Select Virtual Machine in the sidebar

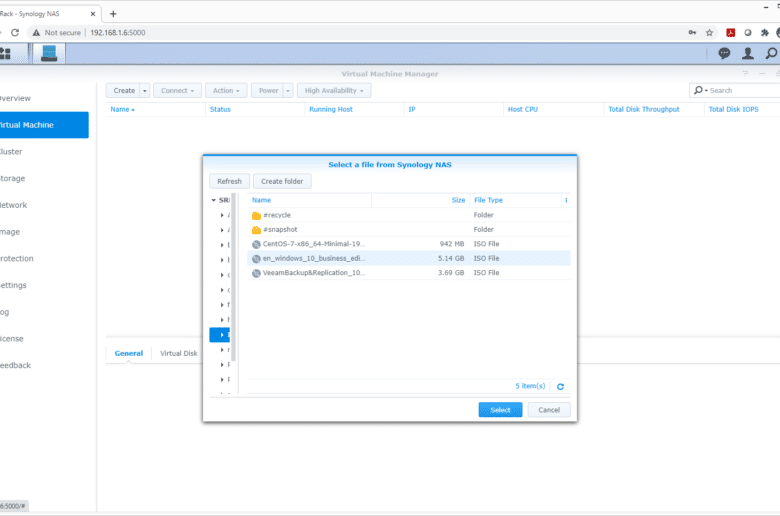(x=44, y=125)
